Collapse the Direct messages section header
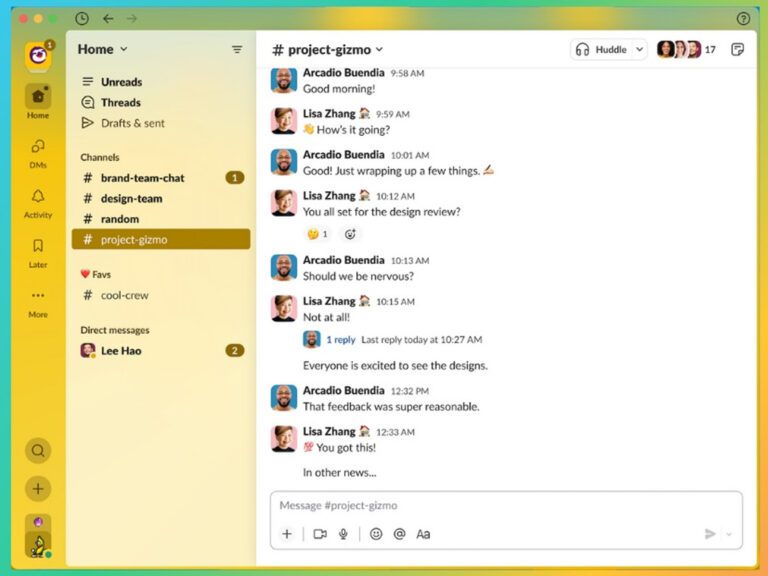Viewport: 768px width, 576px height. coord(115,330)
